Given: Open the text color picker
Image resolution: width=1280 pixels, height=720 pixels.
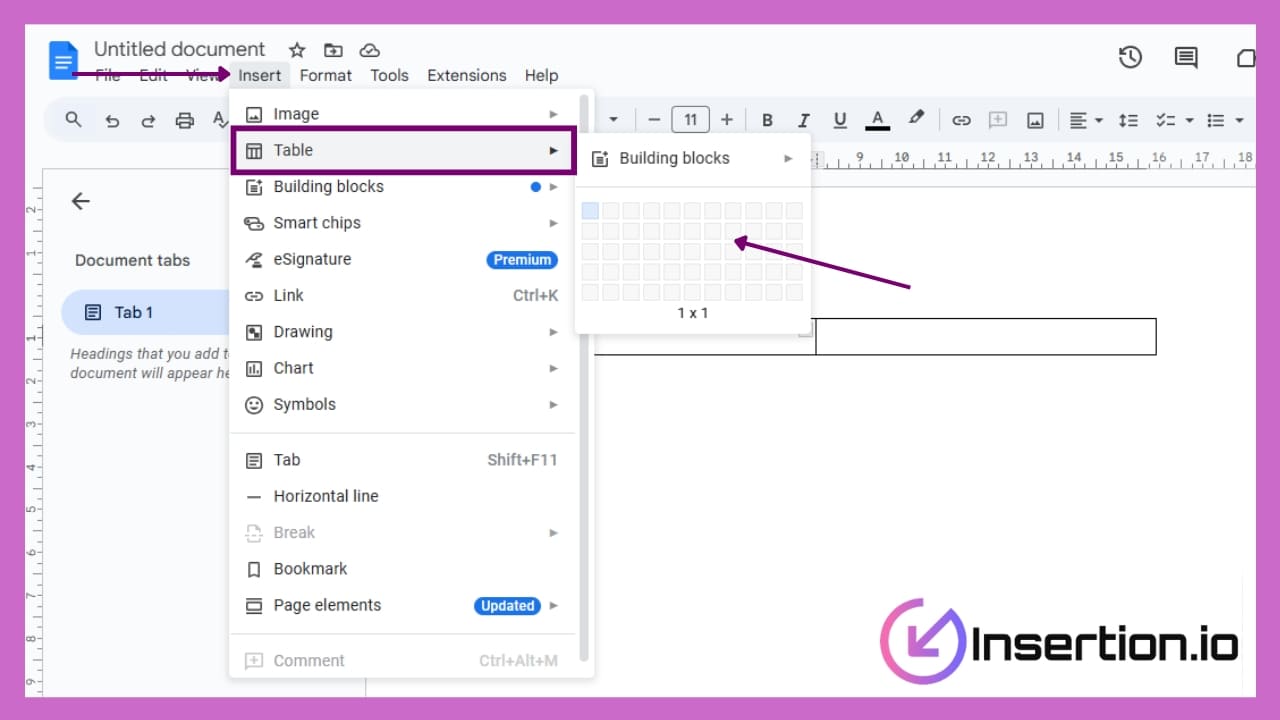Looking at the screenshot, I should 877,120.
